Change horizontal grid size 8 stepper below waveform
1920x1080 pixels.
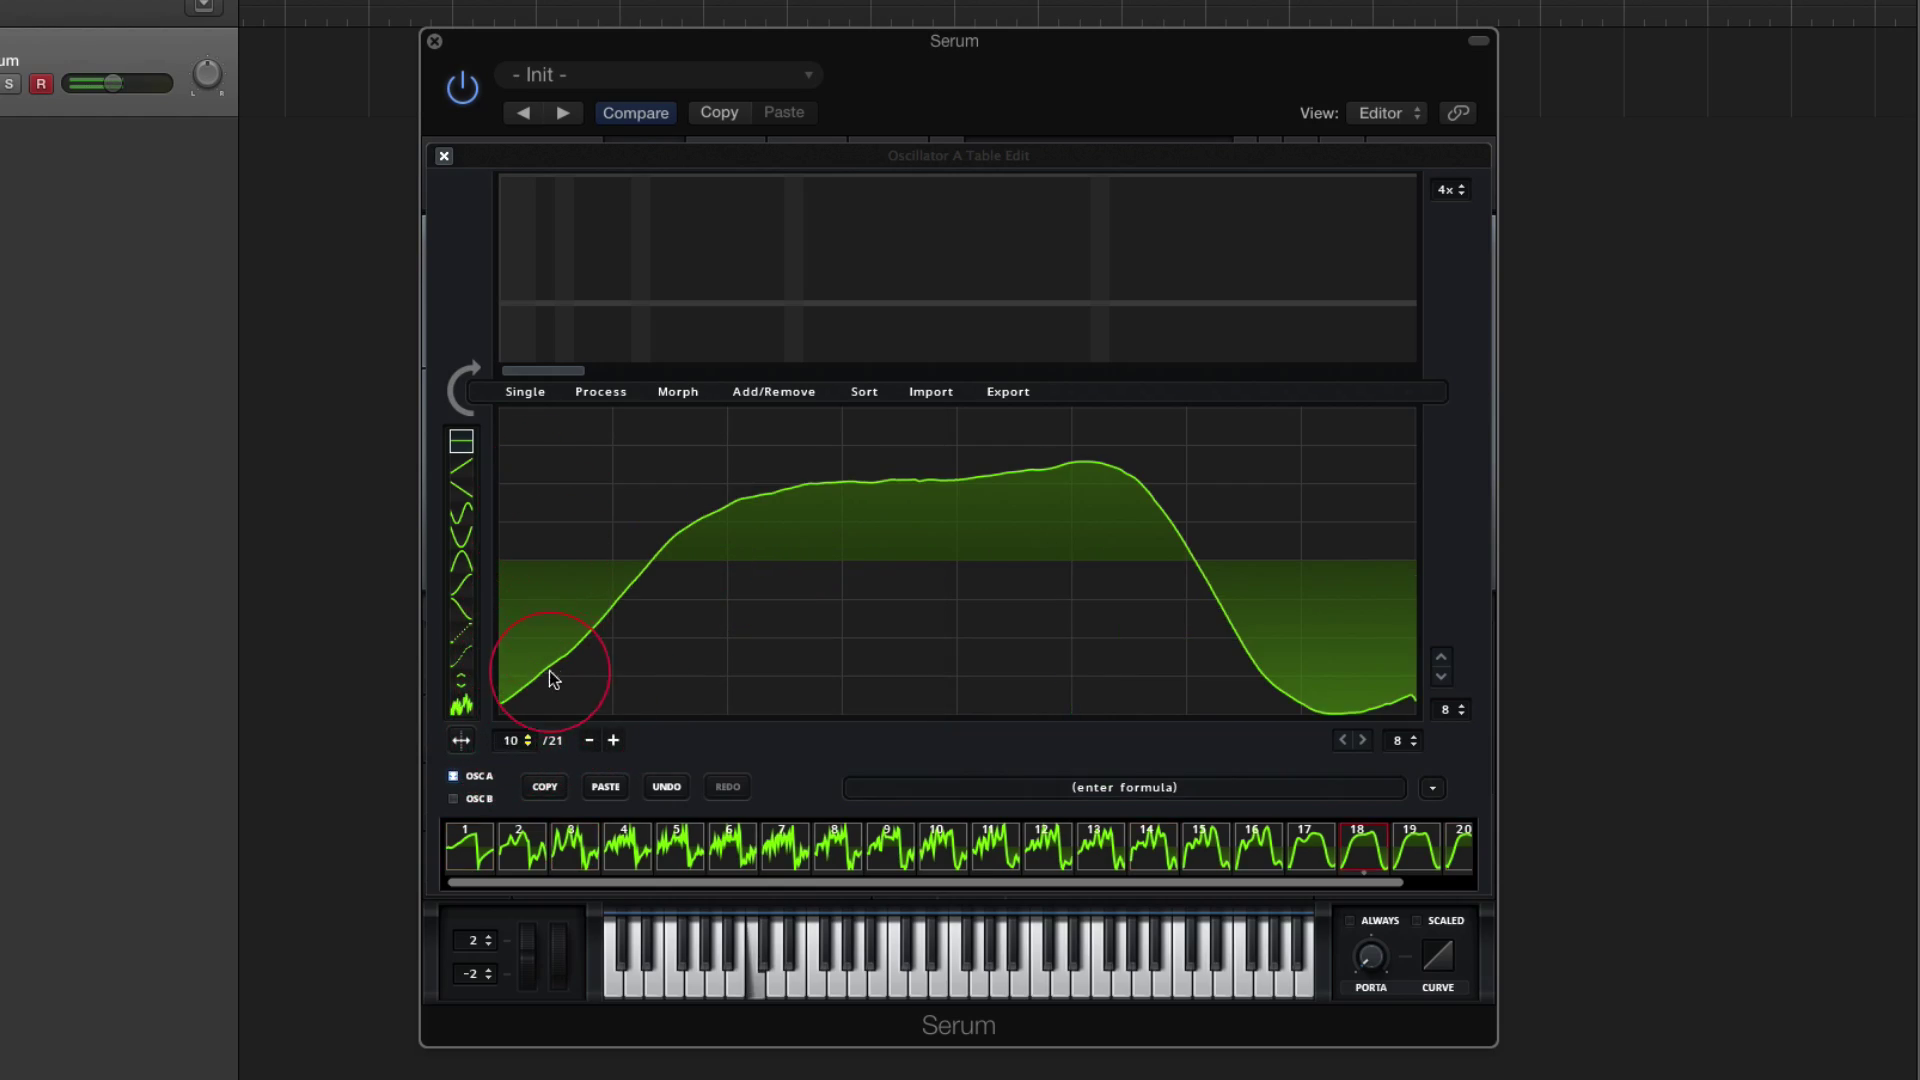1404,741
